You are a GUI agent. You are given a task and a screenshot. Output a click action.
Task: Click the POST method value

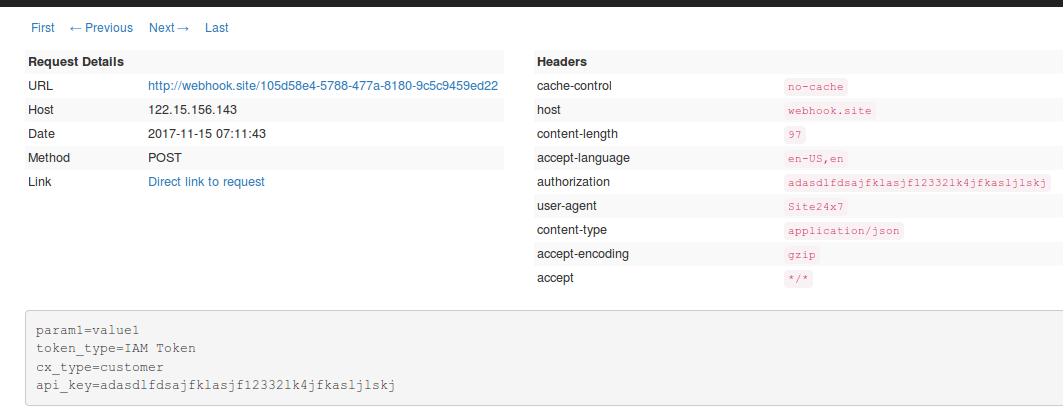click(x=165, y=158)
